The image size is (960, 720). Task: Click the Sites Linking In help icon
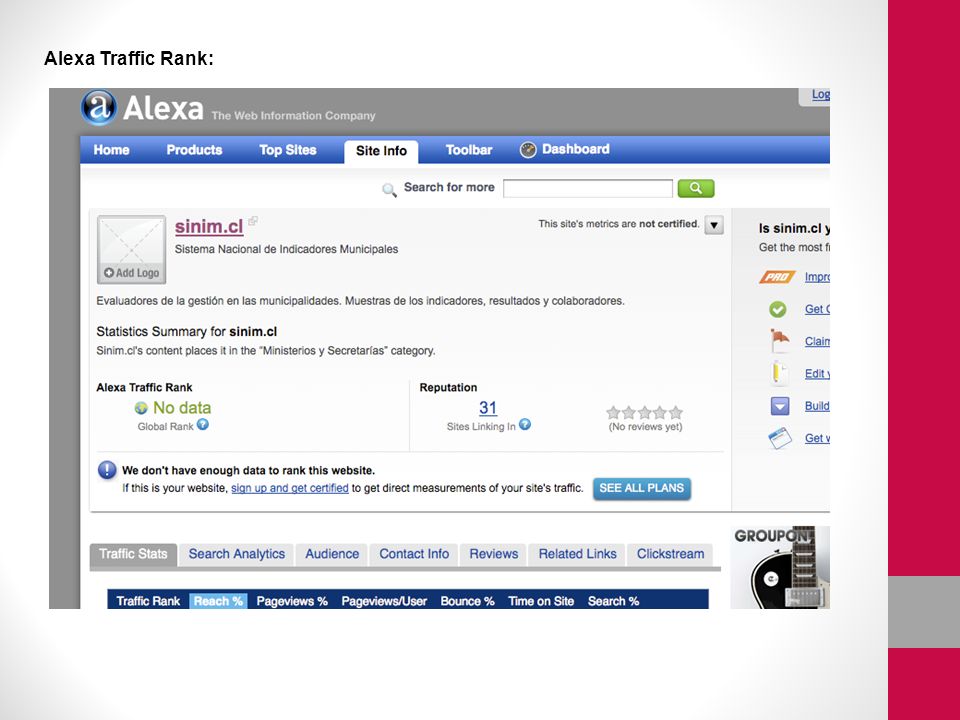click(x=525, y=424)
